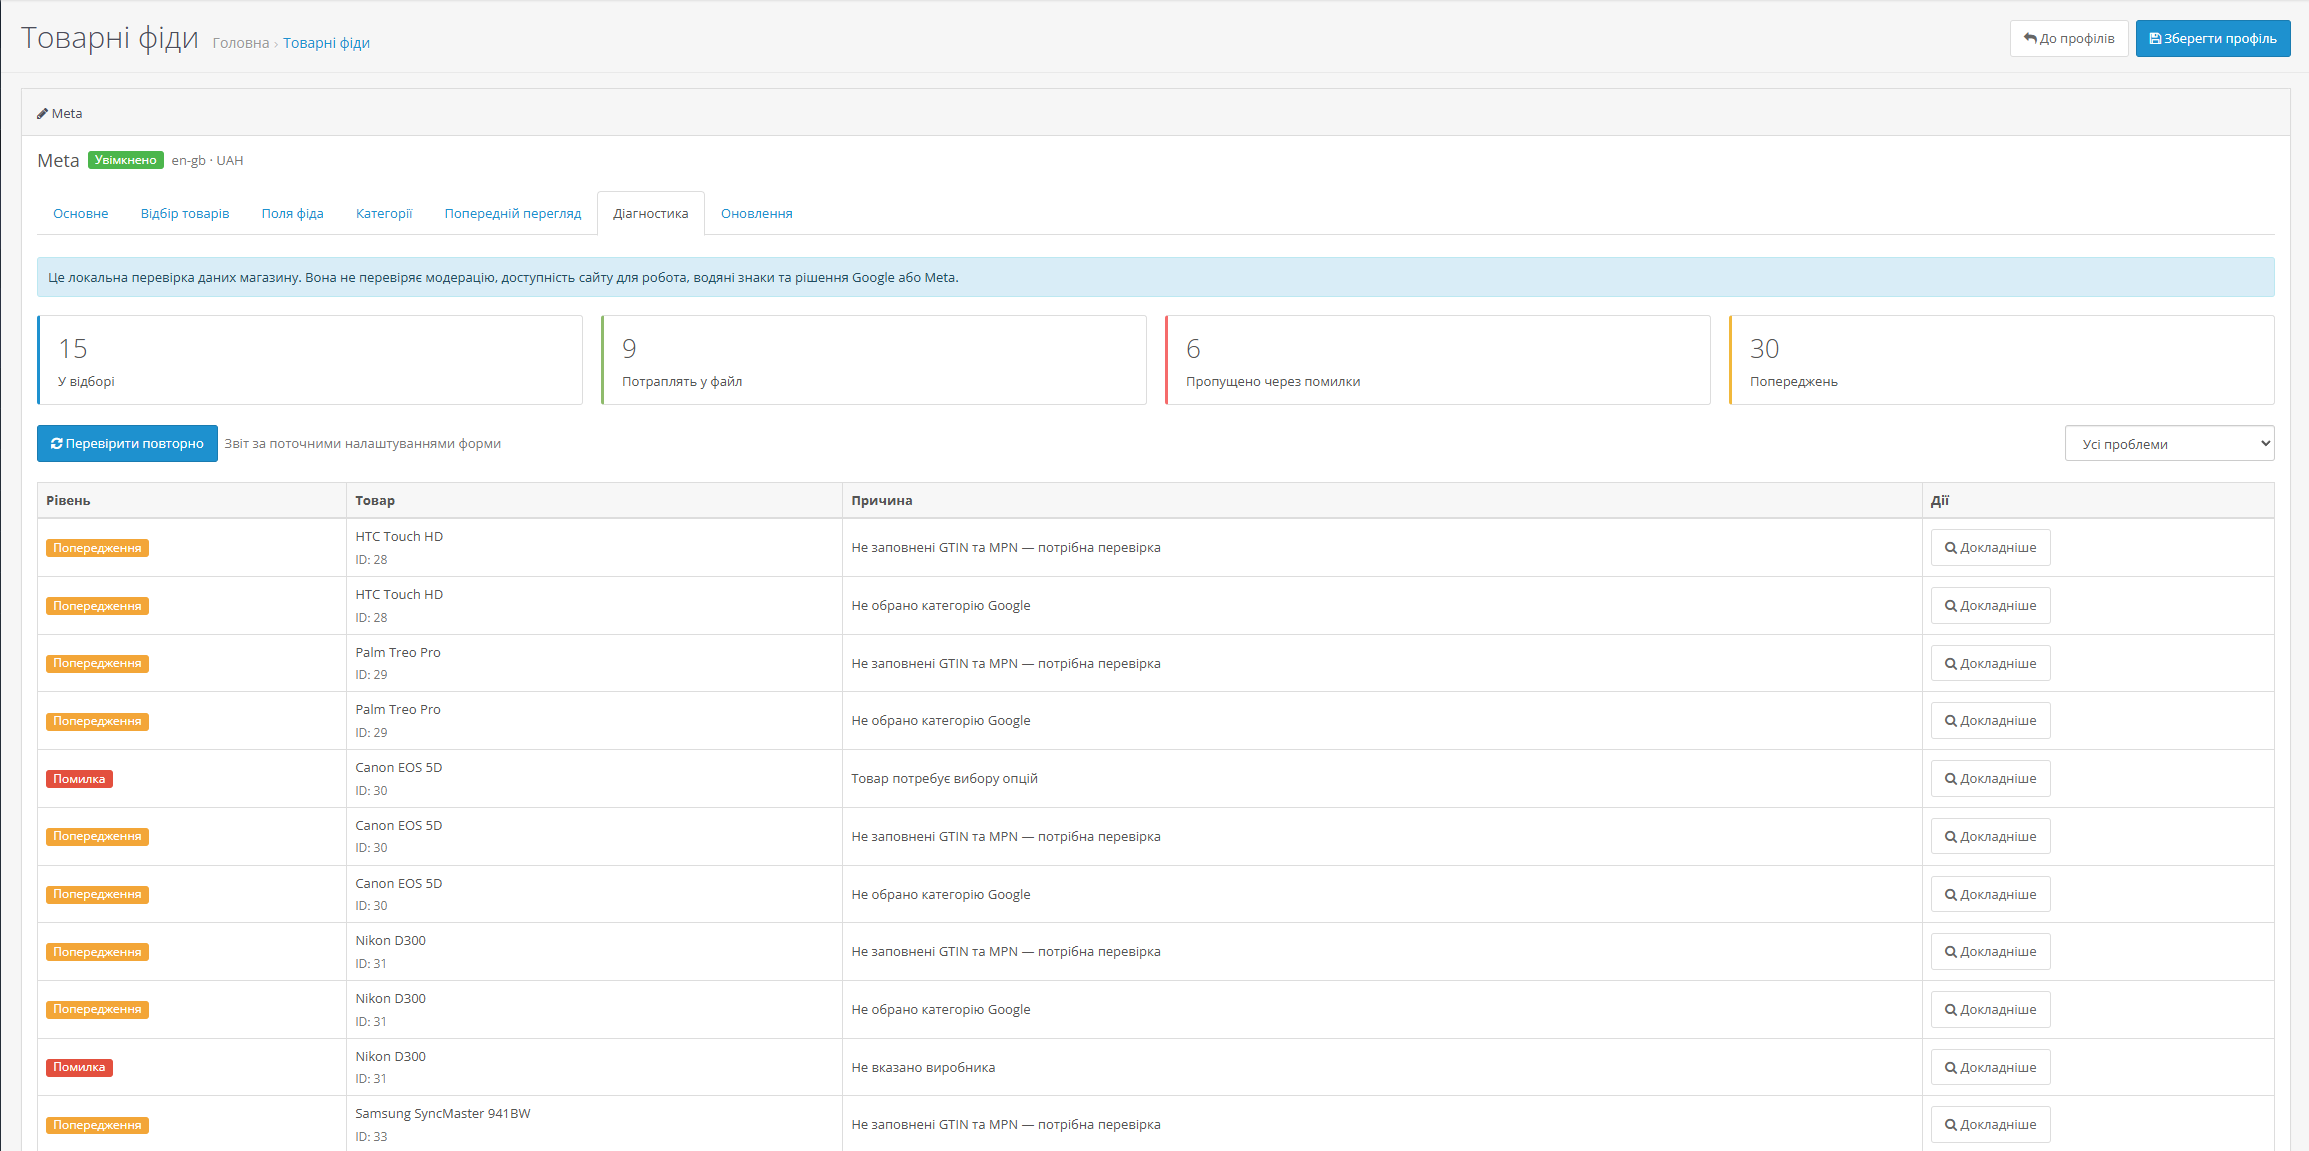This screenshot has height=1151, width=2309.
Task: Open details for Palm Treo Pro GTIN warning
Action: (x=1990, y=664)
